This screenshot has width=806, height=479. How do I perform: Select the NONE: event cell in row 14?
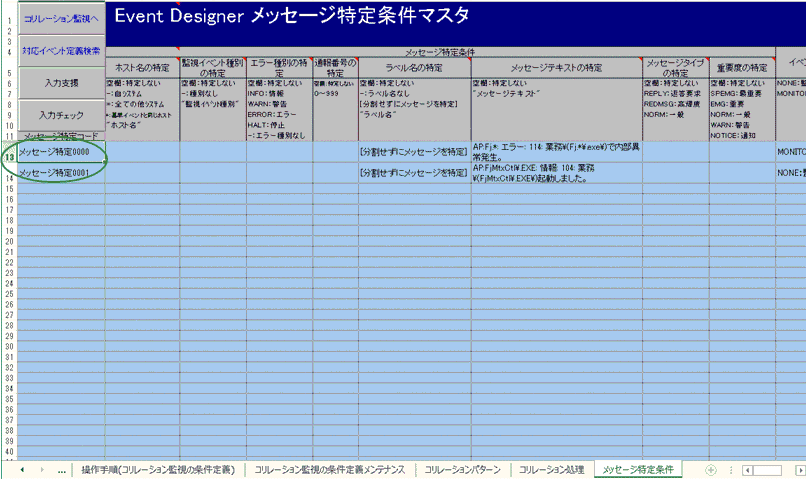[x=791, y=173]
